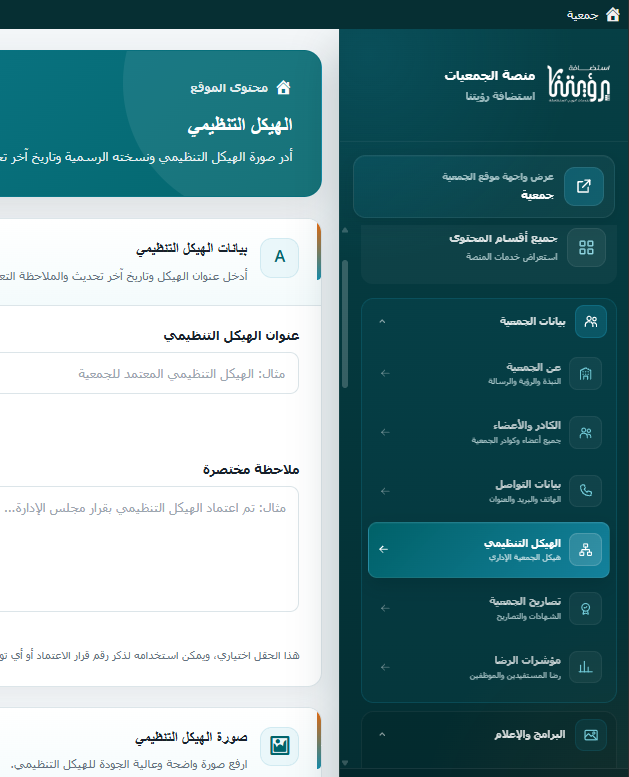Focus the ملاحظة مختصرة text area
Image resolution: width=629 pixels, height=777 pixels.
[149, 549]
